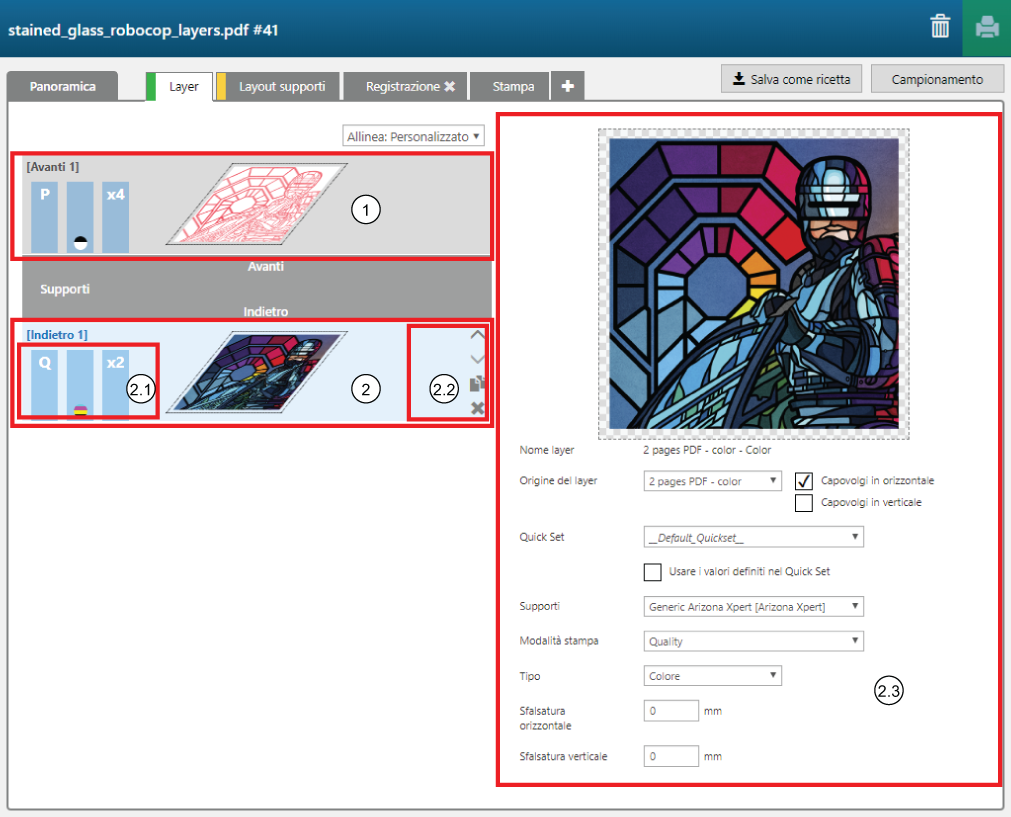Remove Registrazione tab with its X icon
This screenshot has width=1011, height=817.
[x=449, y=86]
